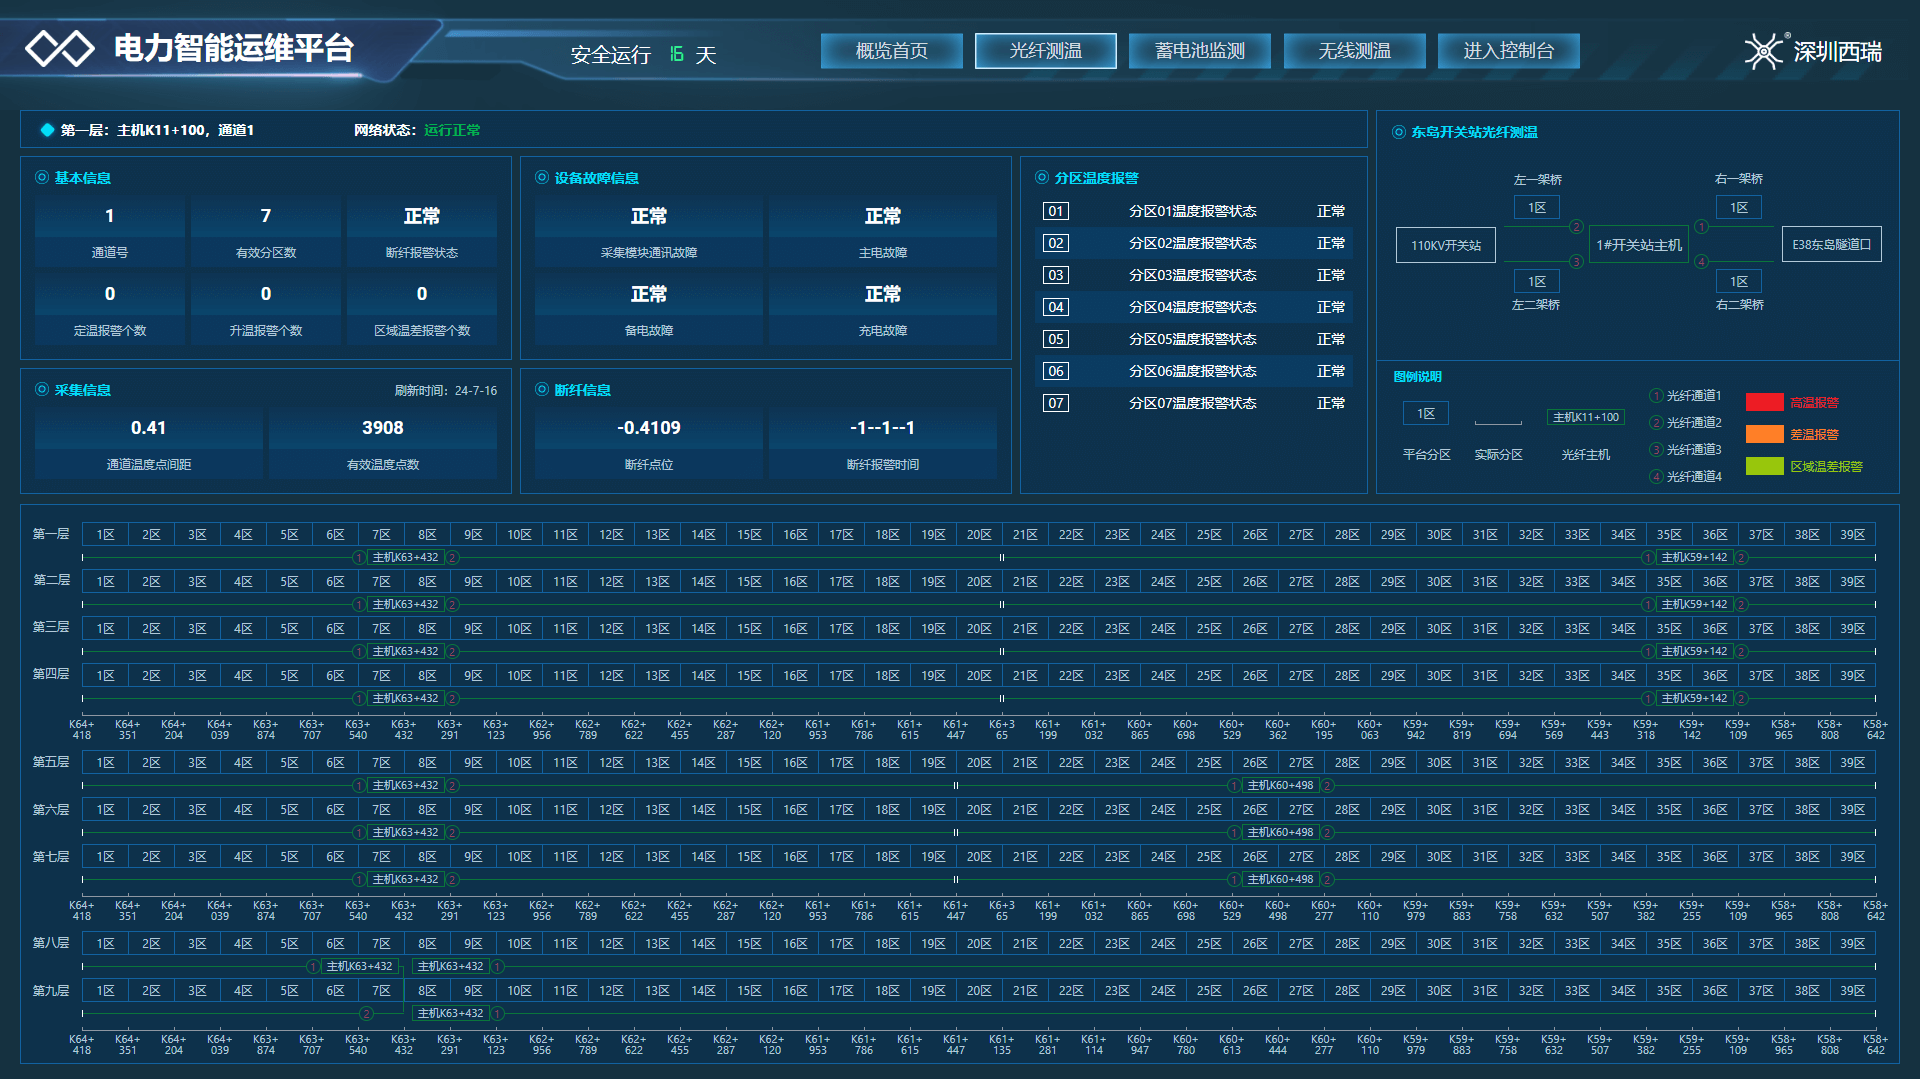Click the circle icon beside 基本信息
Screen dimensions: 1920x1079
[x=42, y=177]
